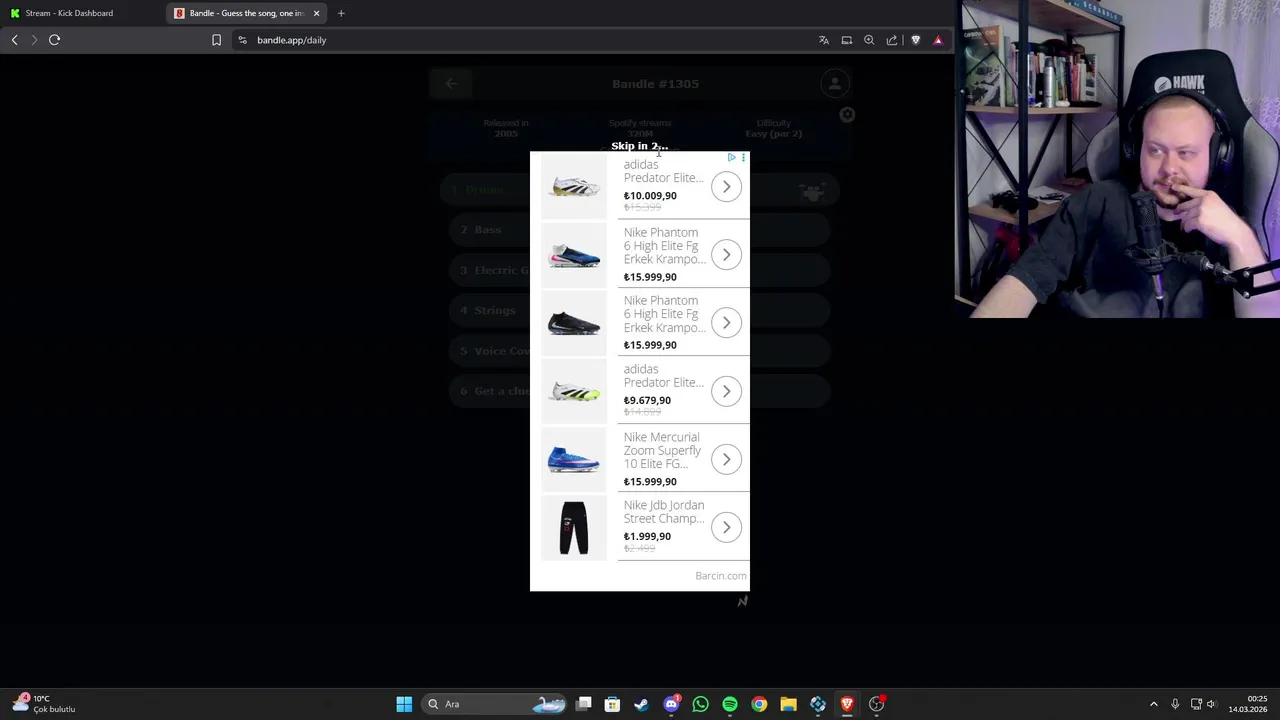The image size is (1280, 720).
Task: Open Google Chrome from the taskbar
Action: click(759, 704)
